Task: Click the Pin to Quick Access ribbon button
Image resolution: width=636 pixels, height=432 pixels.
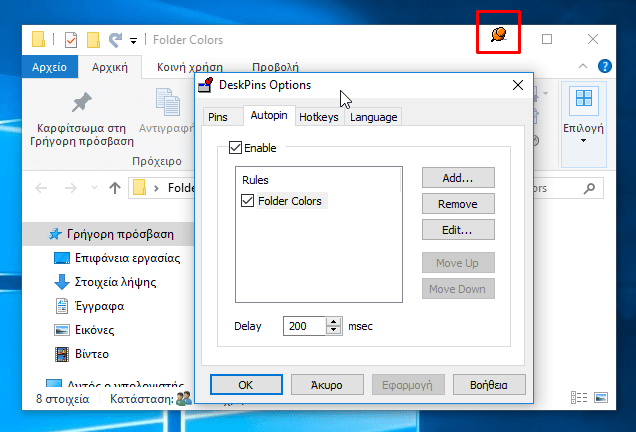Action: point(82,120)
